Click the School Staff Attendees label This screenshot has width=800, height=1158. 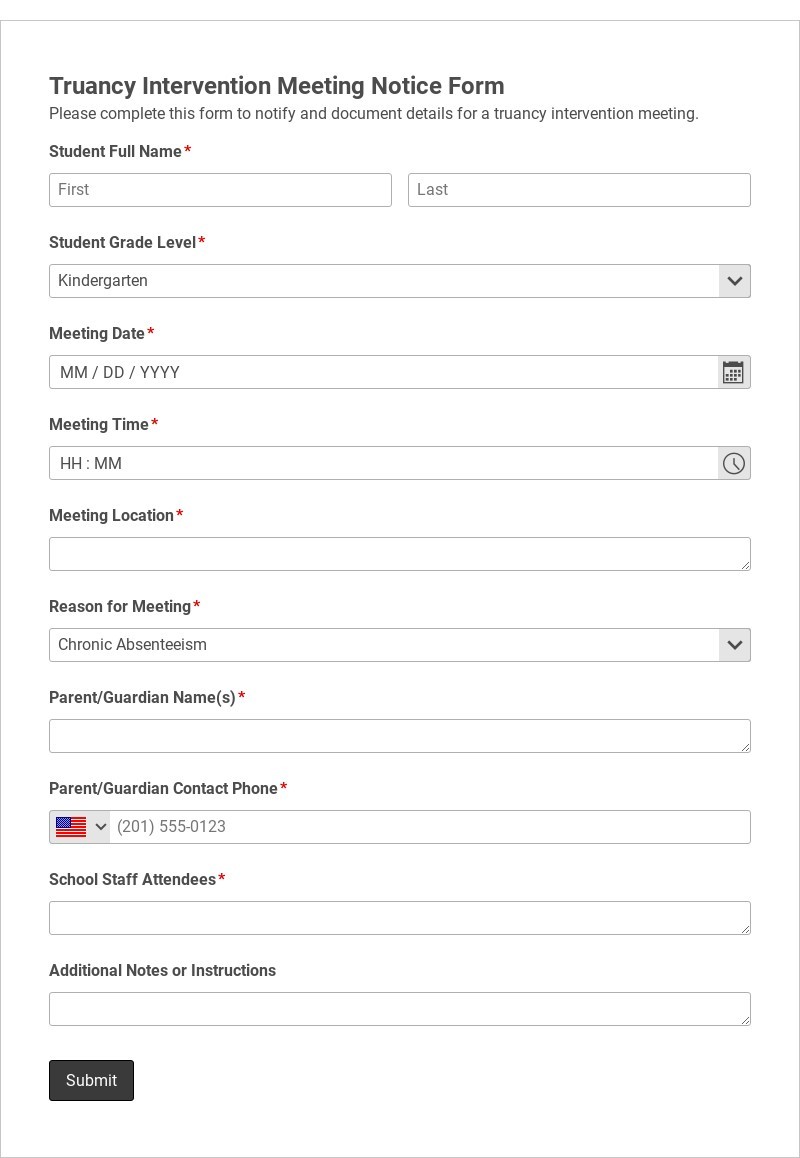[x=132, y=880]
